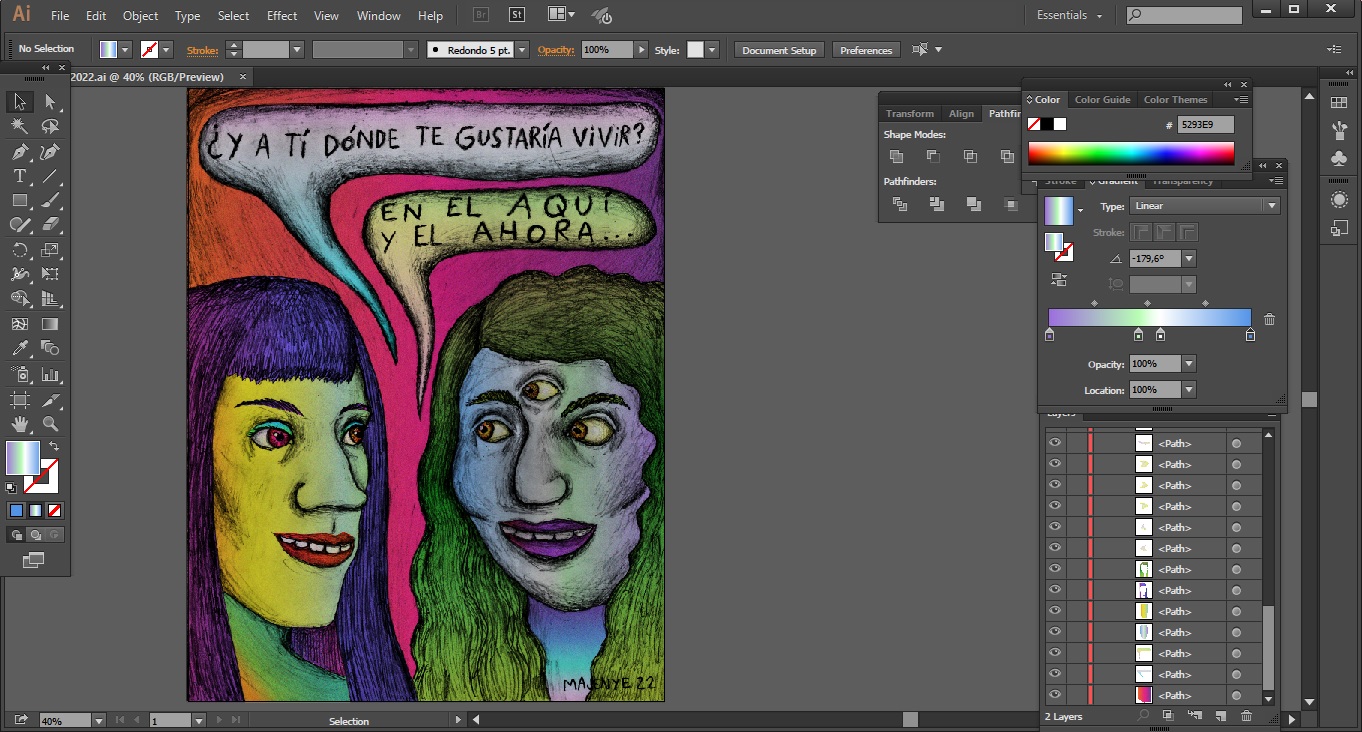1362x732 pixels.
Task: Select the Perspective Grid tool
Action: tap(50, 299)
